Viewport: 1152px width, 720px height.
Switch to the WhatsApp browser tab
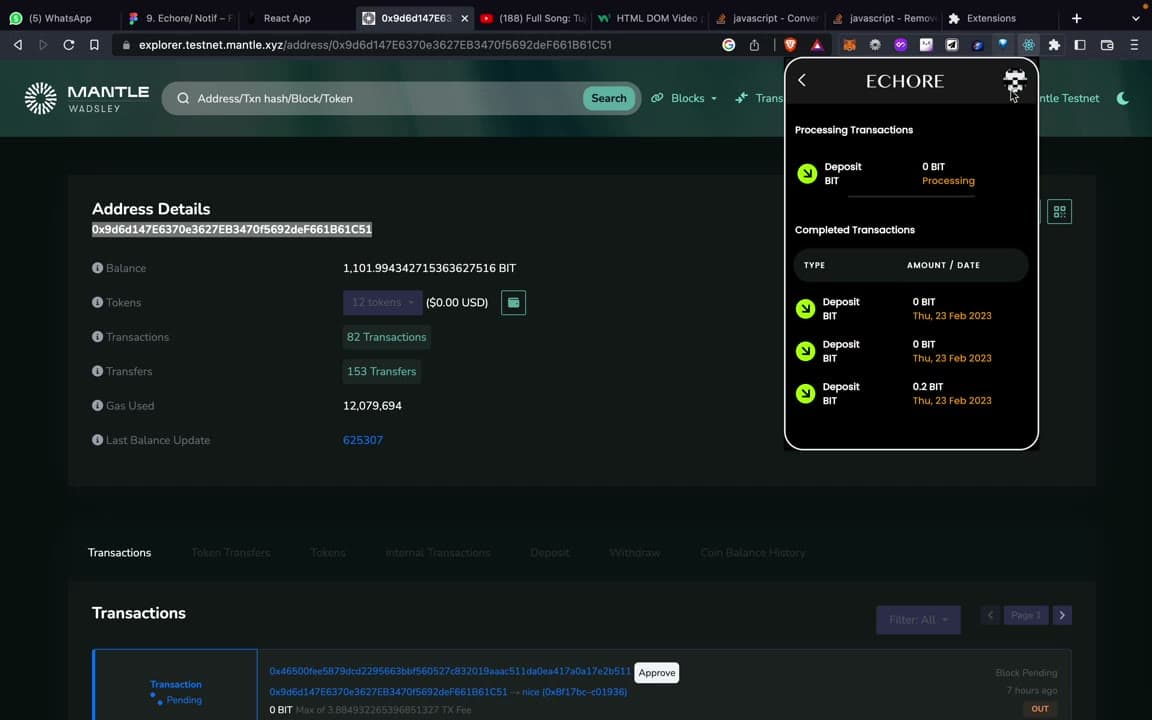[60, 18]
